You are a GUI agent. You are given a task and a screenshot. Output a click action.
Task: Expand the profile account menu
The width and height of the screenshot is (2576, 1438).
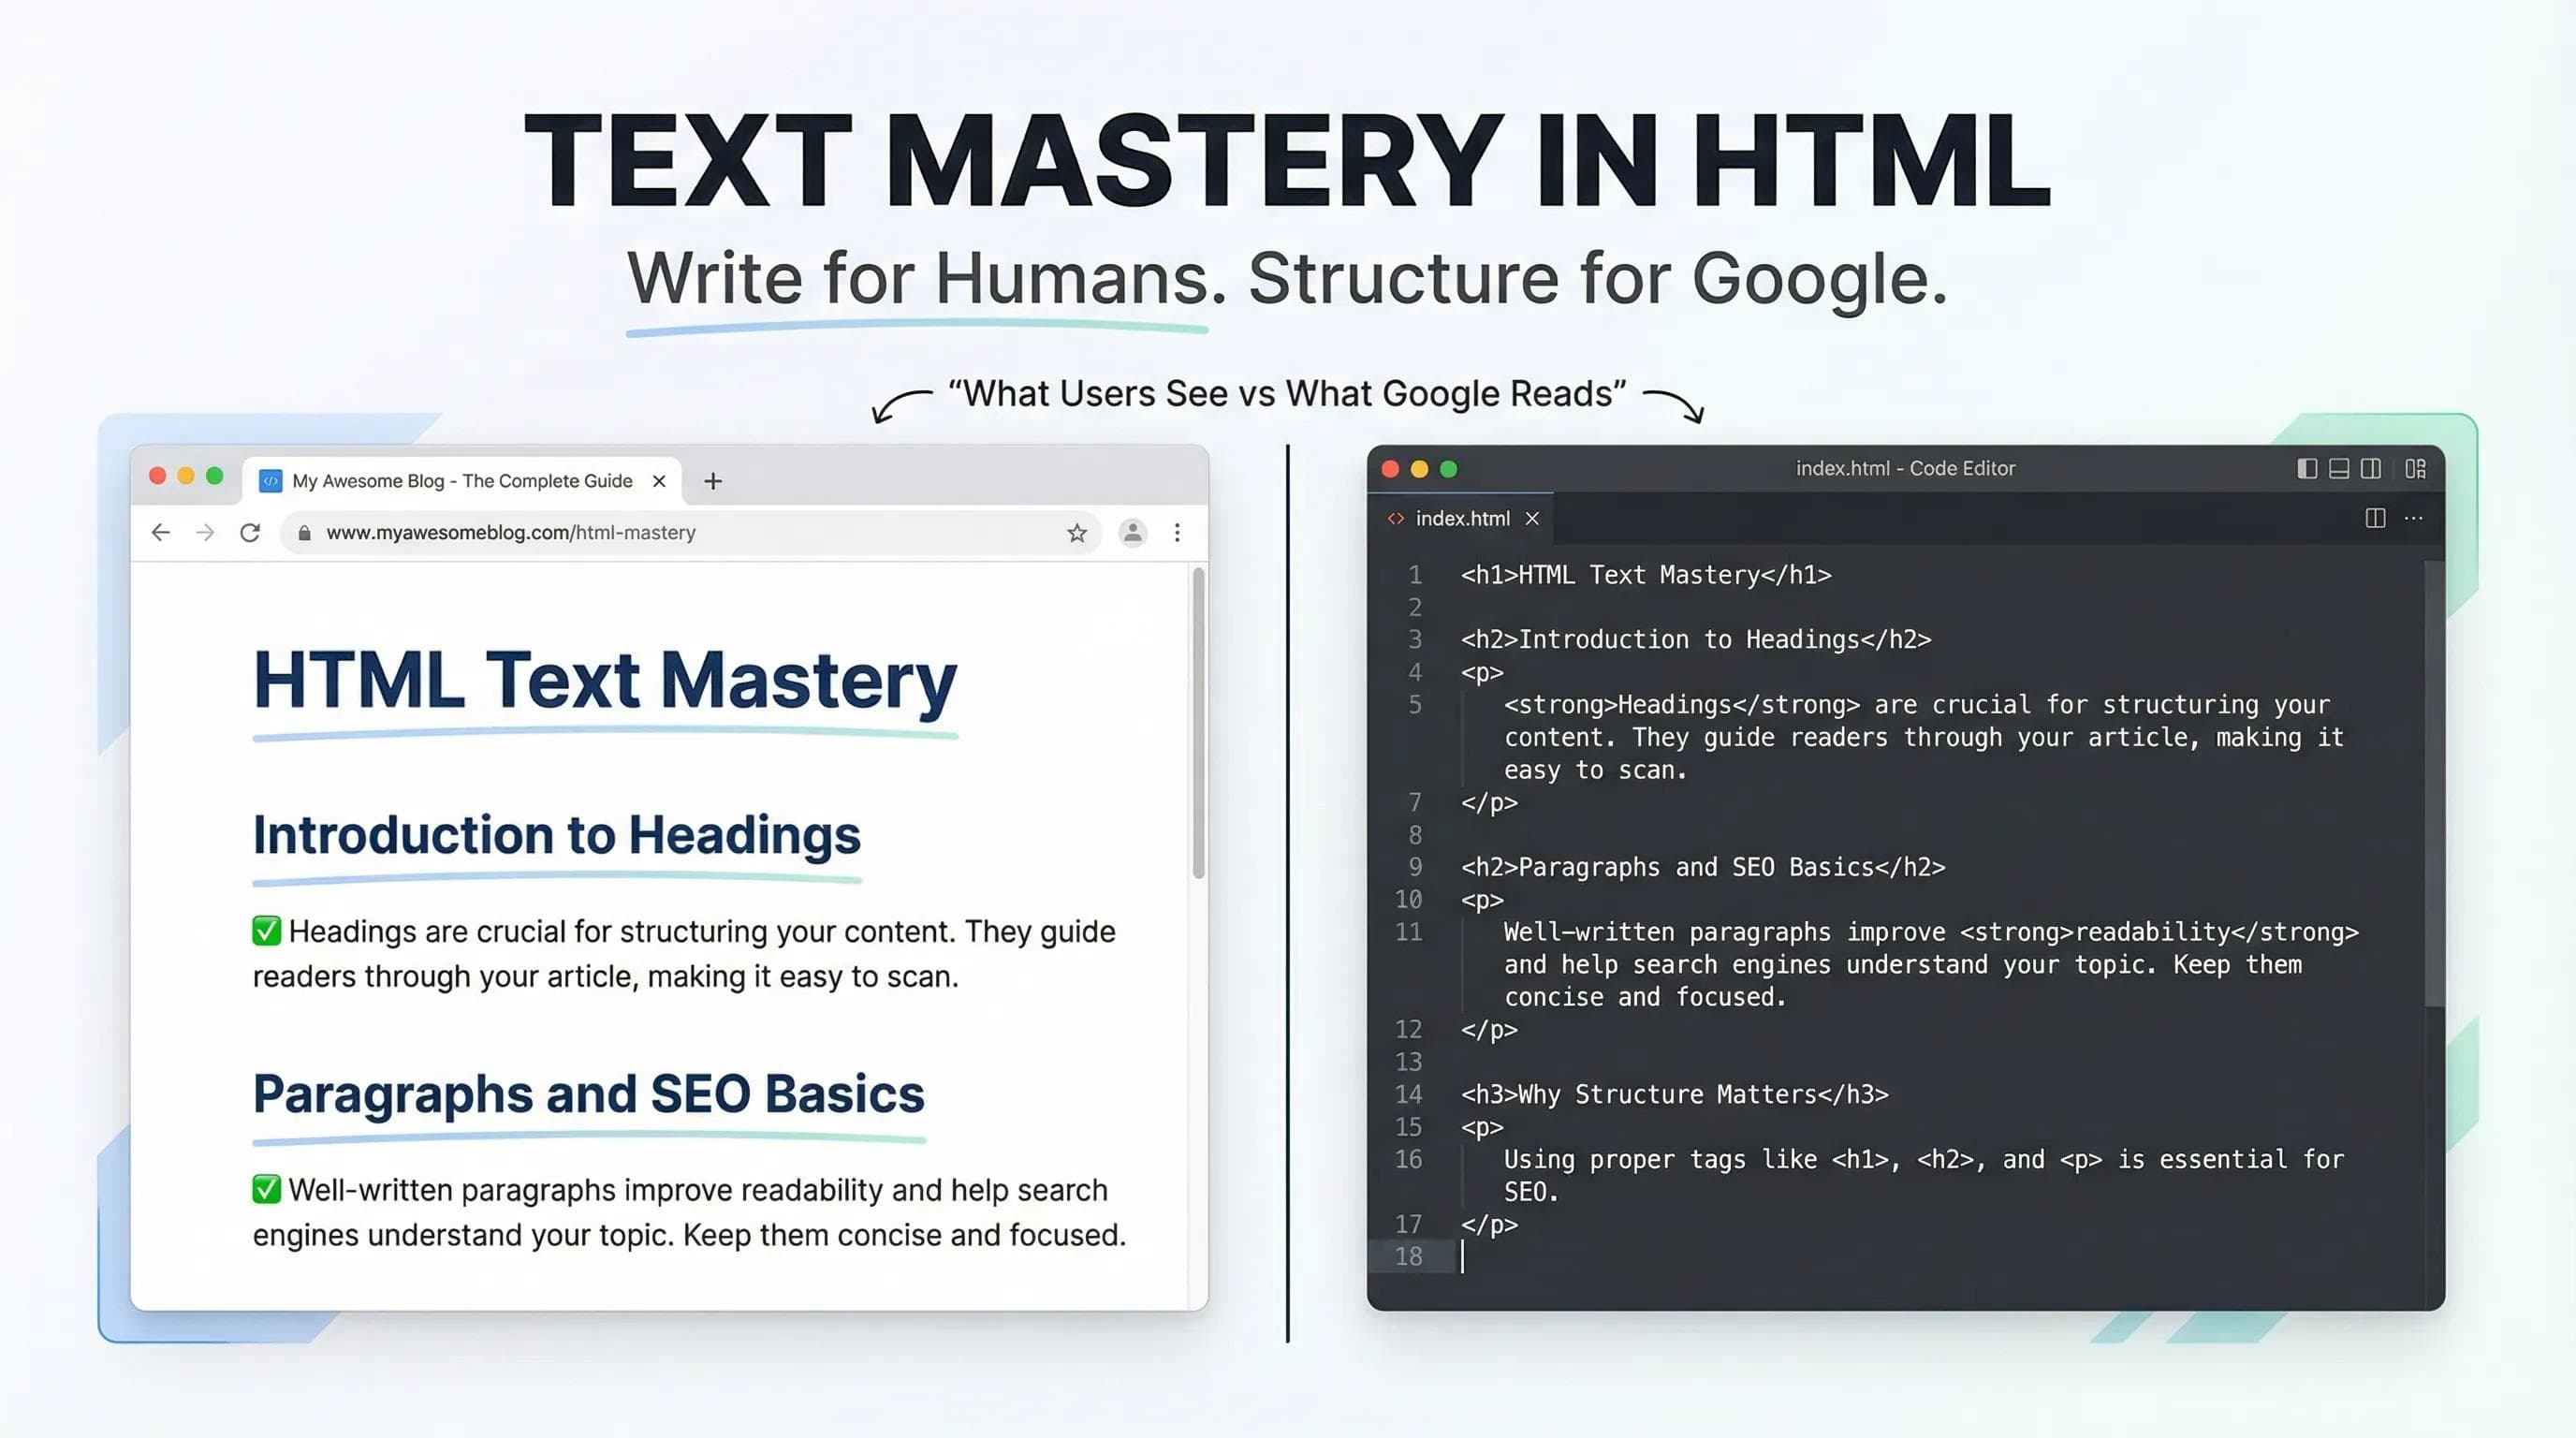coord(1132,532)
